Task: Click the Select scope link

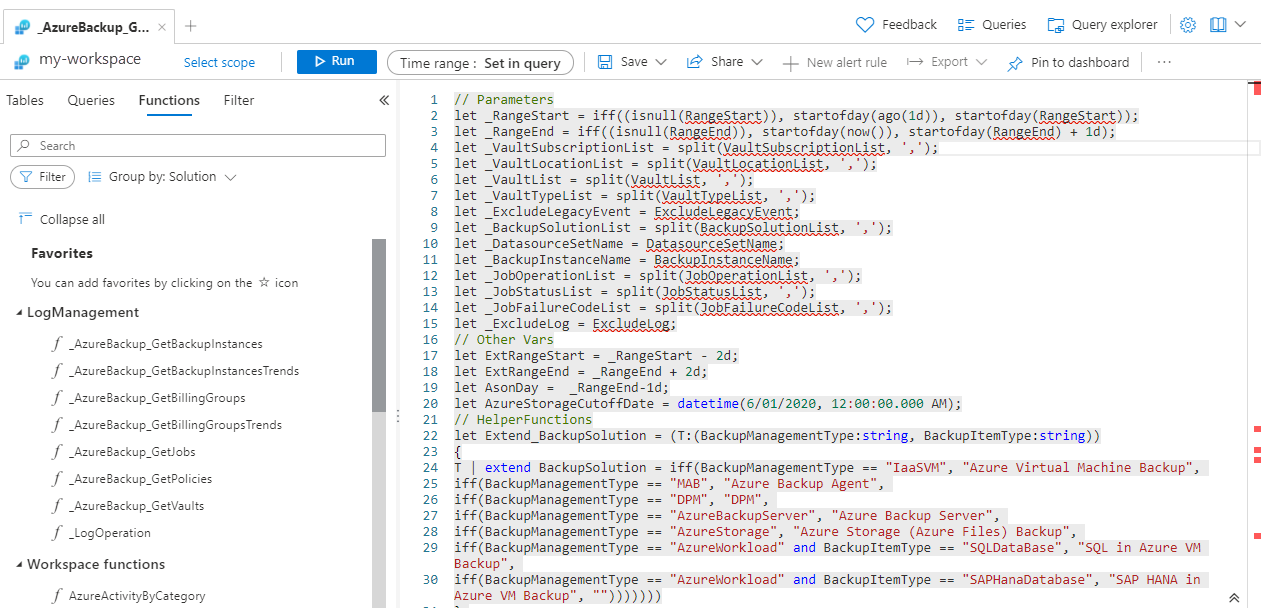Action: tap(219, 62)
